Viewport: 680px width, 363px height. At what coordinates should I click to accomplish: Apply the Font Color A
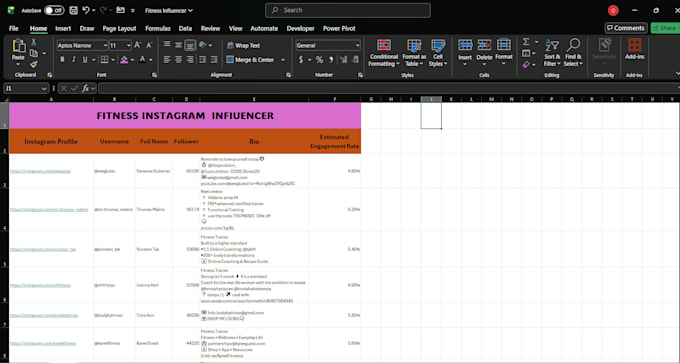pyautogui.click(x=142, y=60)
